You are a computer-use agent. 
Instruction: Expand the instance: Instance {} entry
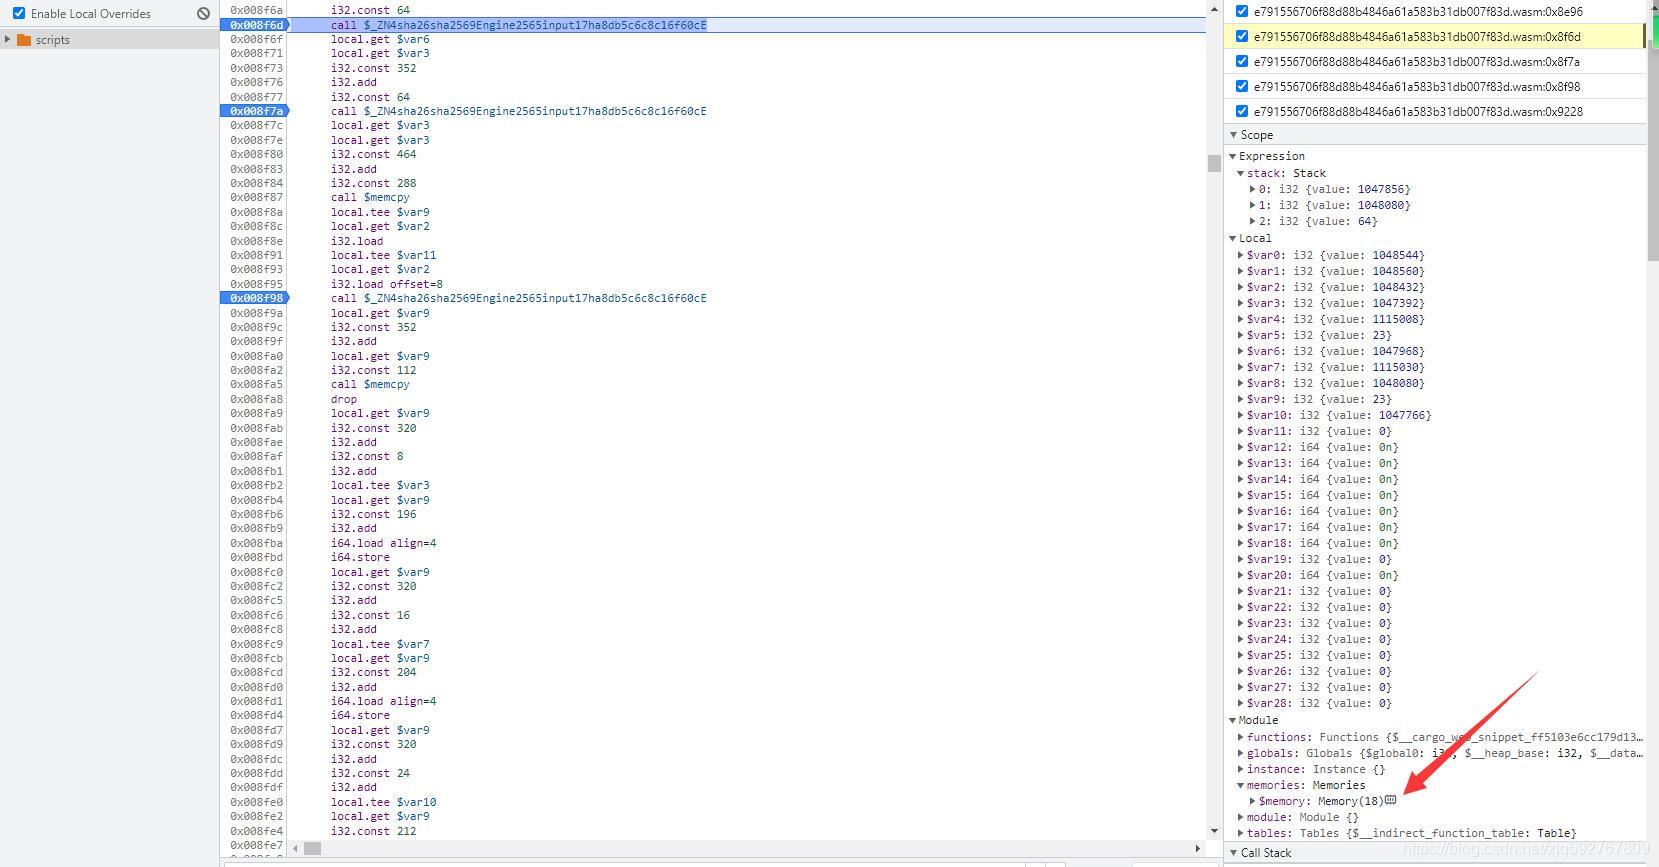[x=1241, y=769]
